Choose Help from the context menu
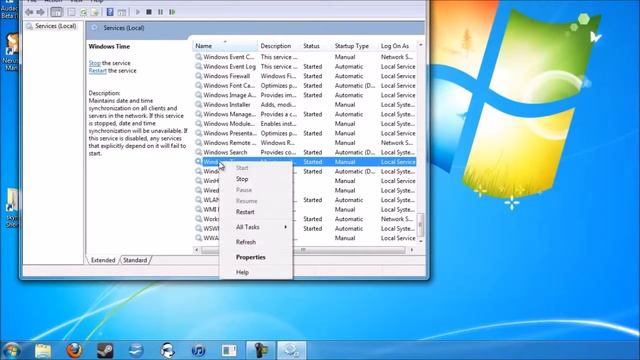 point(256,272)
